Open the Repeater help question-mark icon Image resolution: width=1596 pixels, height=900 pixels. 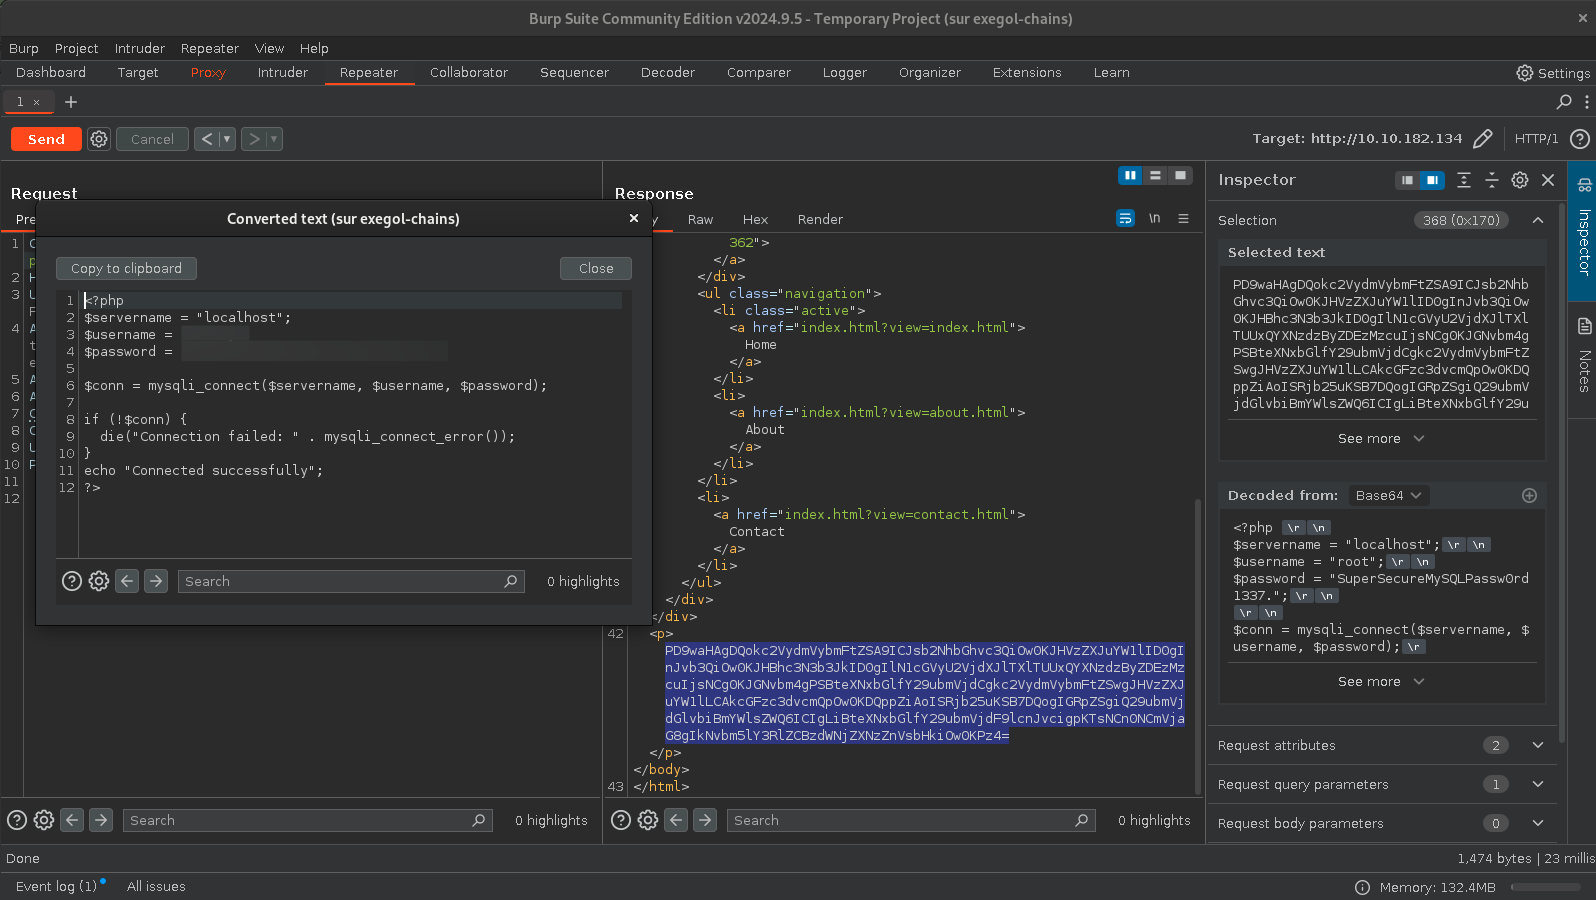(1580, 139)
